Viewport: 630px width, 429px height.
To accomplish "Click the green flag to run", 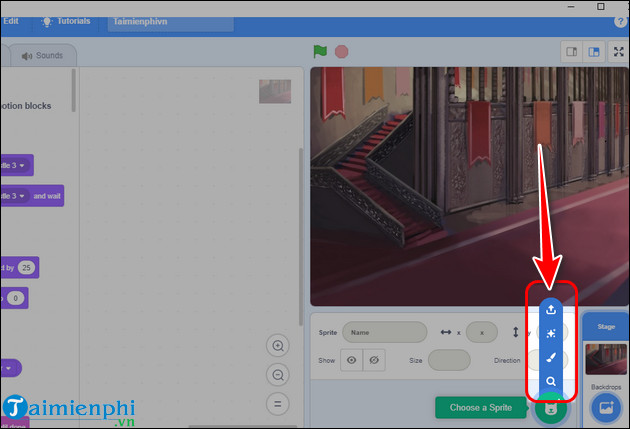I will pyautogui.click(x=320, y=51).
